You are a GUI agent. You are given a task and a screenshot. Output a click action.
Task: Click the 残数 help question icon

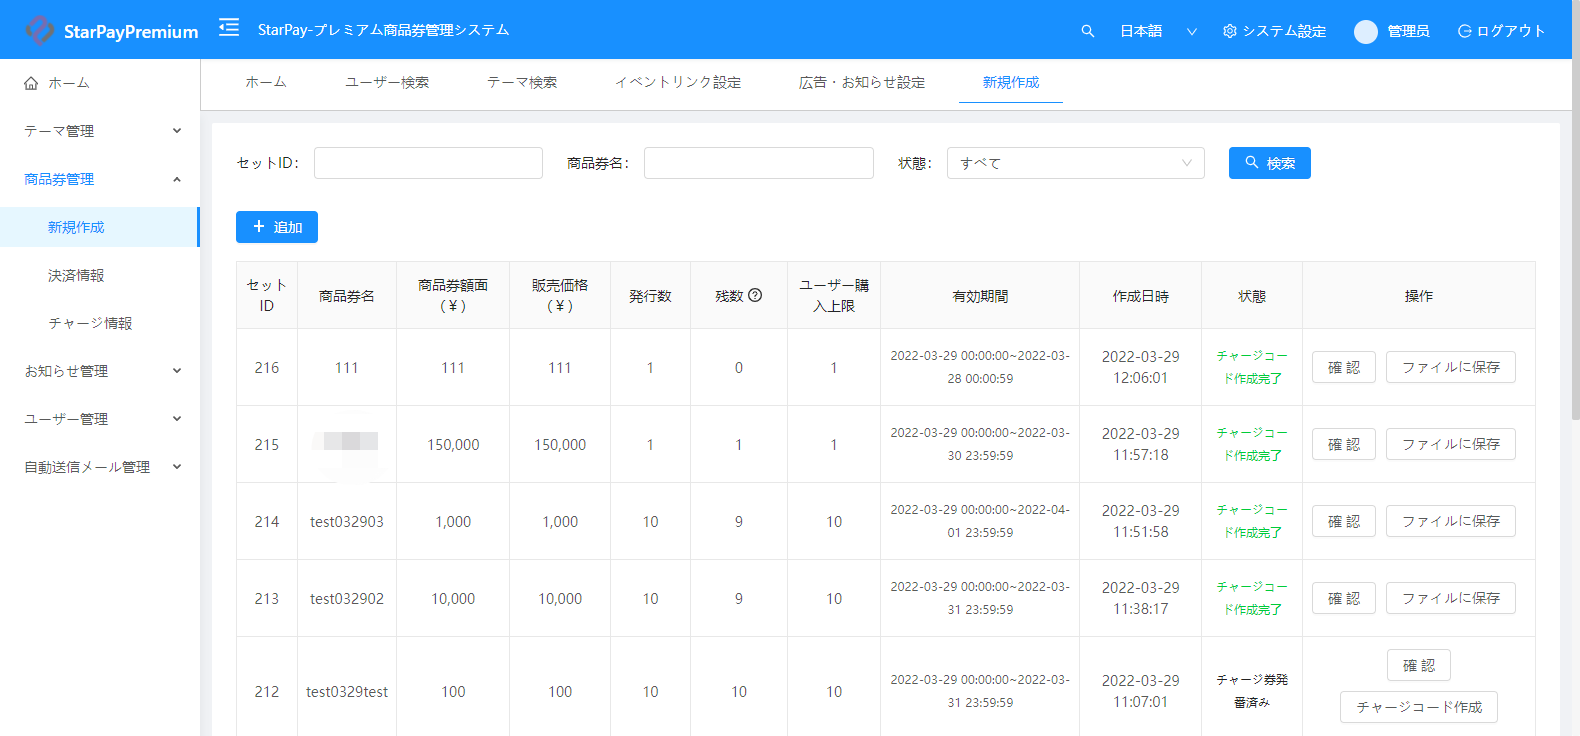[755, 295]
